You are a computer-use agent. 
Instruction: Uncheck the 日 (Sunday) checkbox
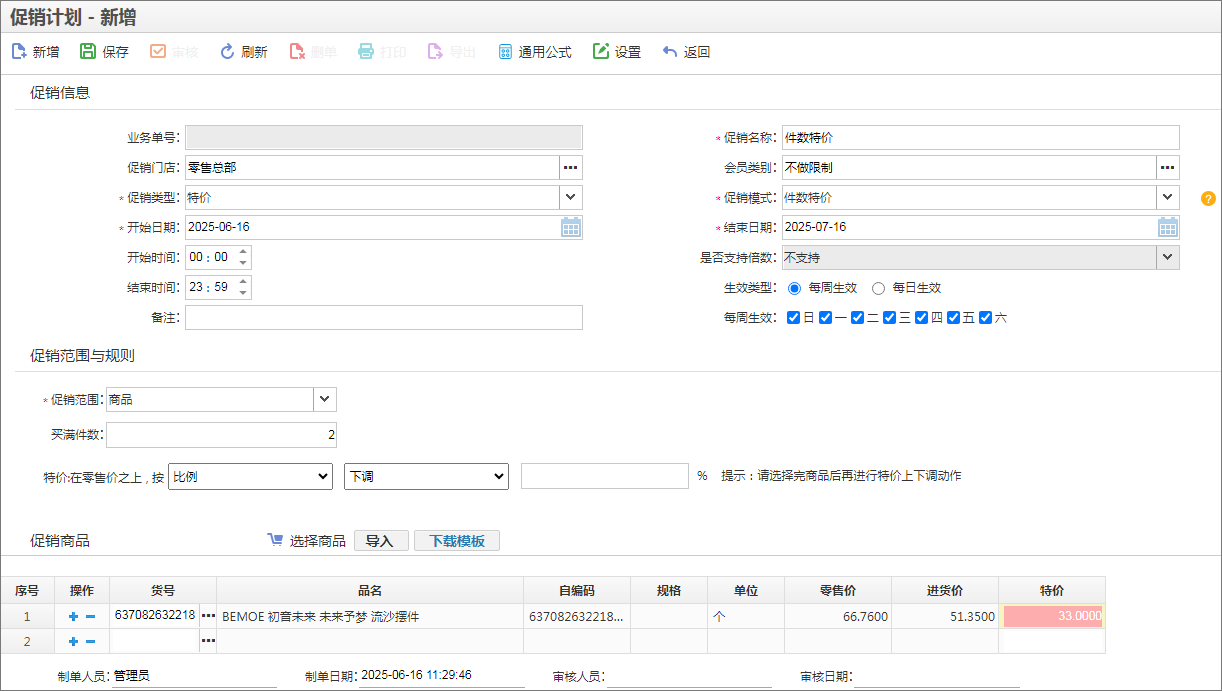coord(793,318)
